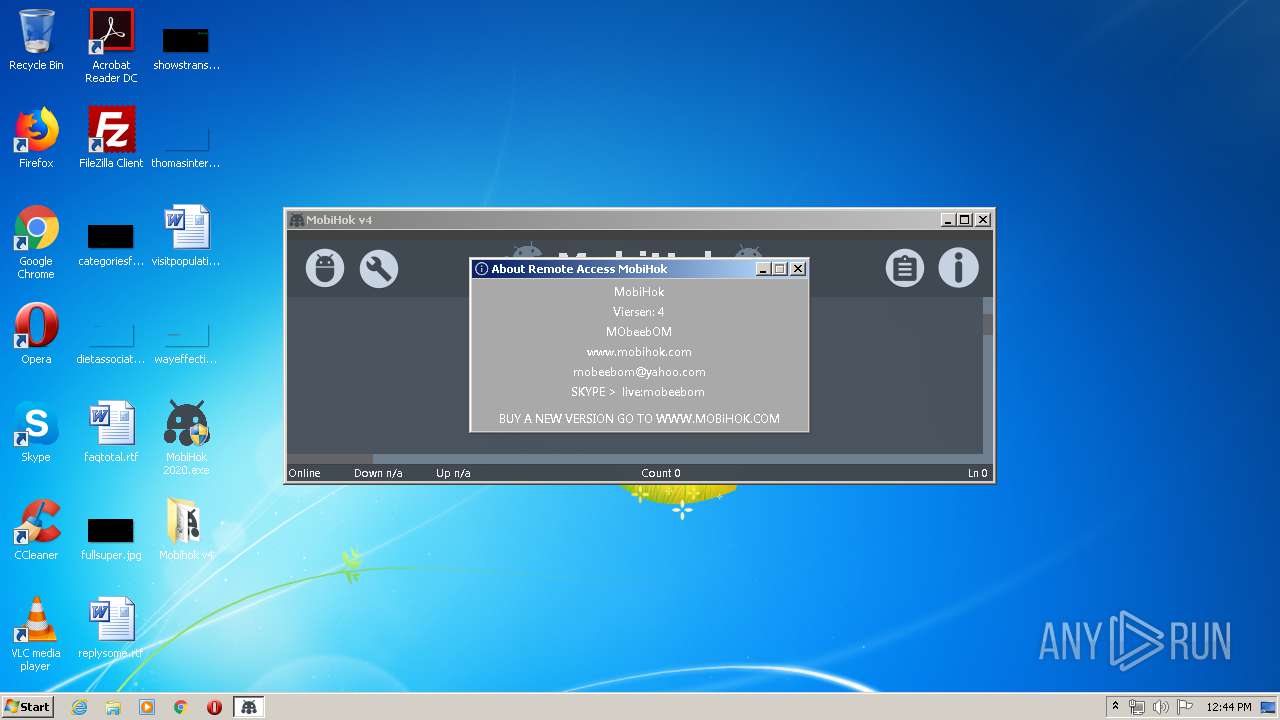The width and height of the screenshot is (1280, 720).
Task: Click Up n/a status bar entry
Action: point(453,473)
